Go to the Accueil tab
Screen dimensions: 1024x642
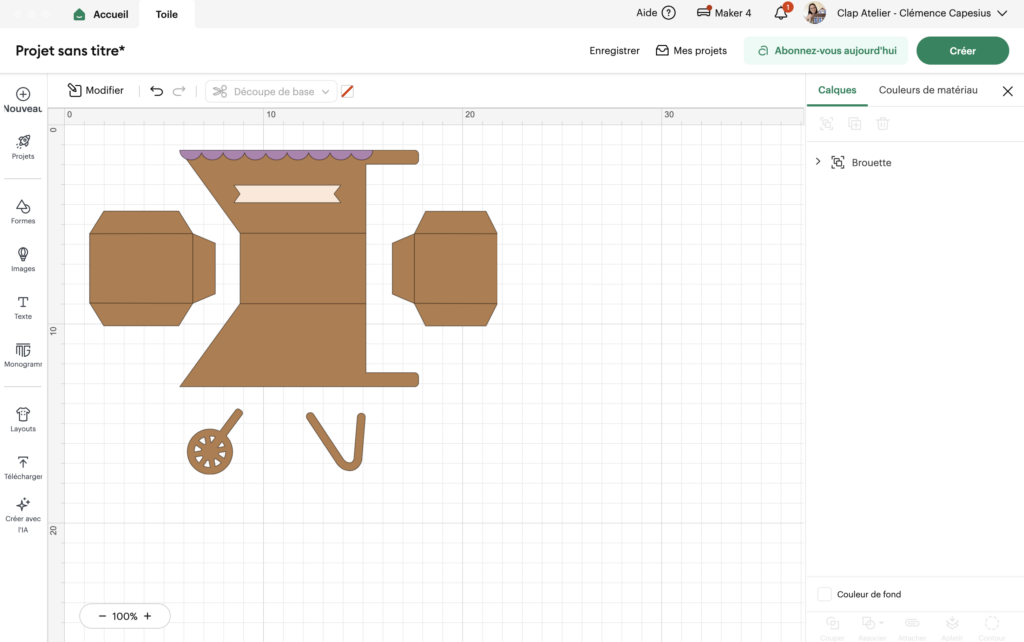coord(101,14)
